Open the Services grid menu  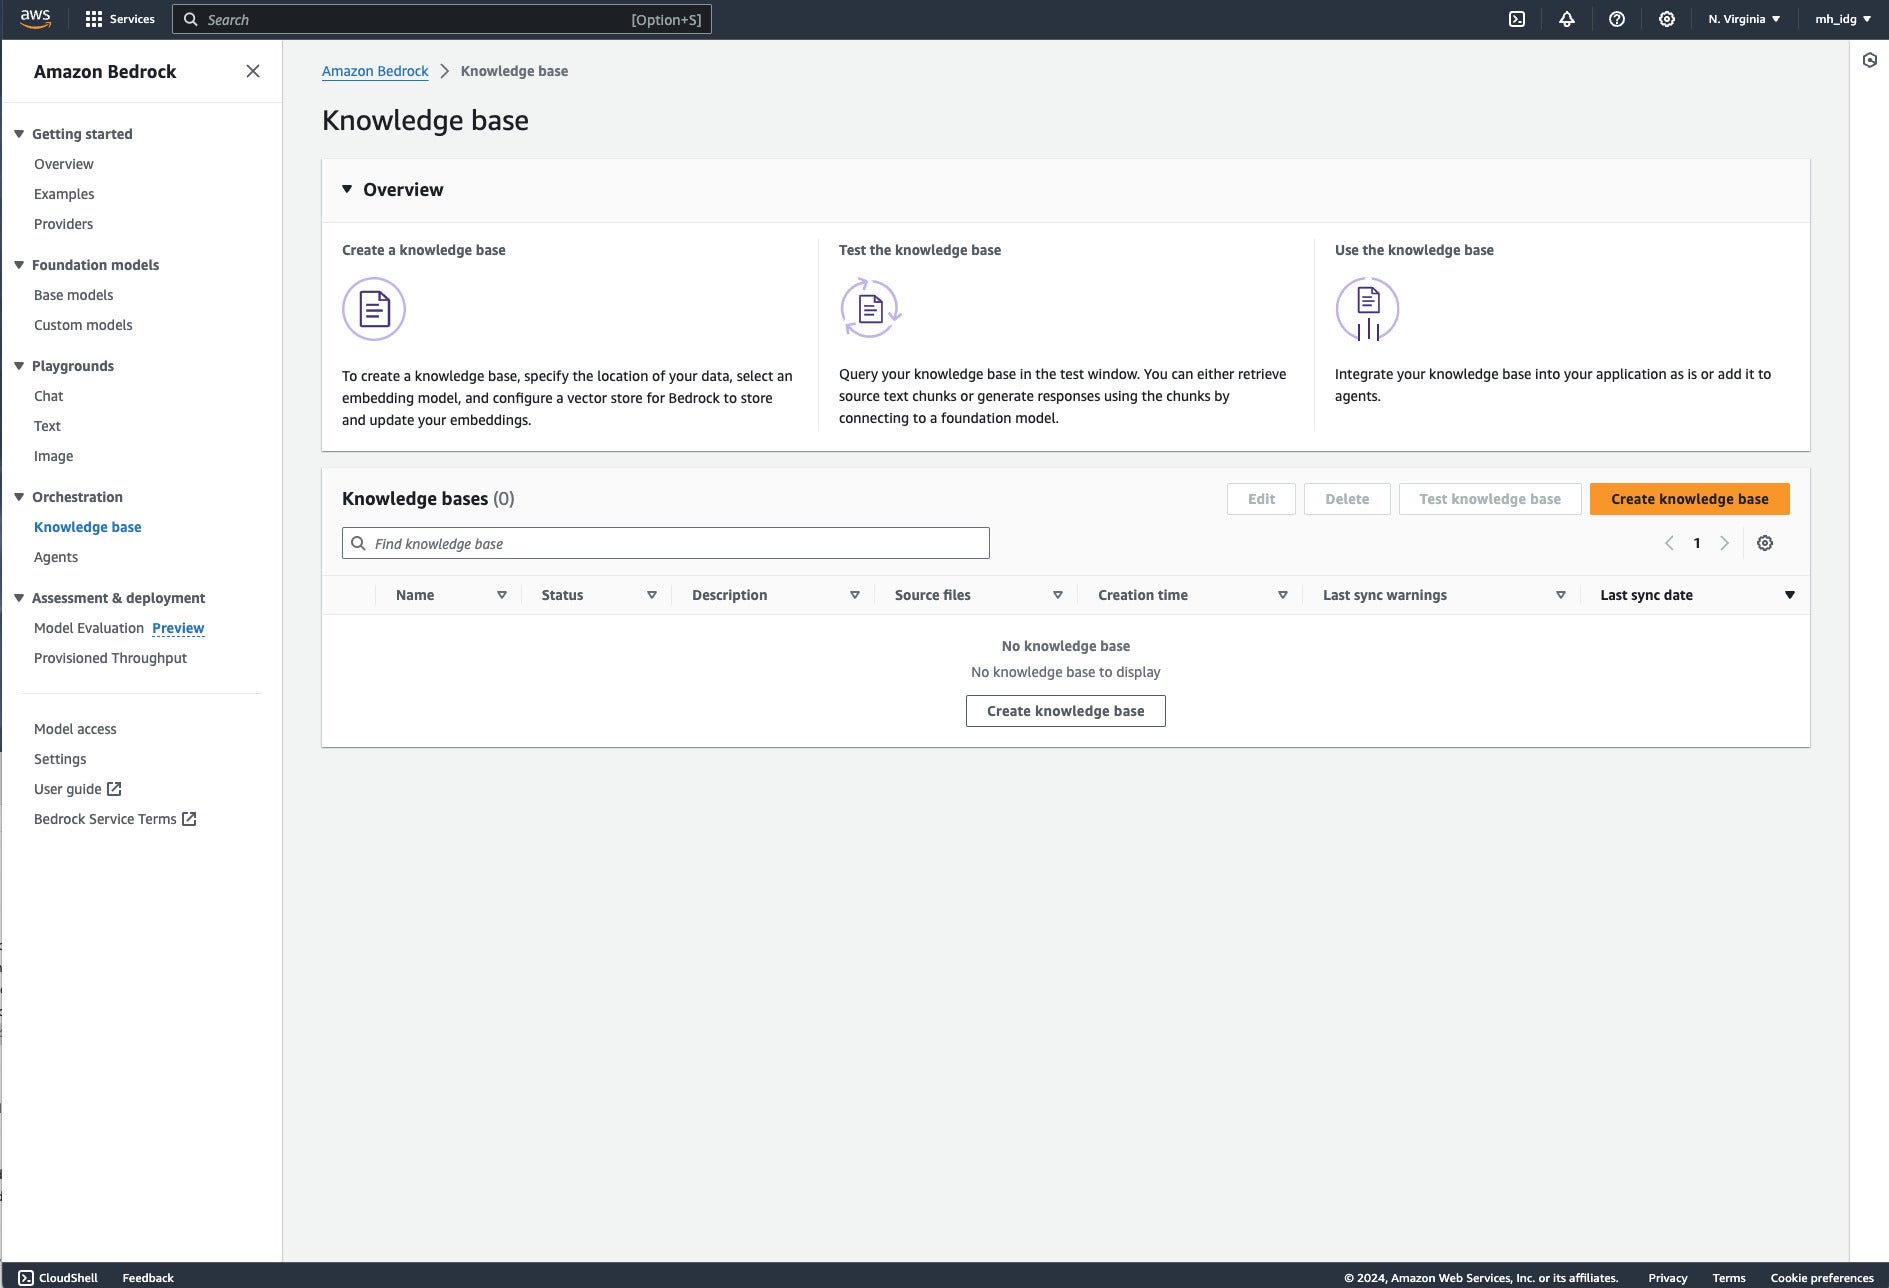120,19
